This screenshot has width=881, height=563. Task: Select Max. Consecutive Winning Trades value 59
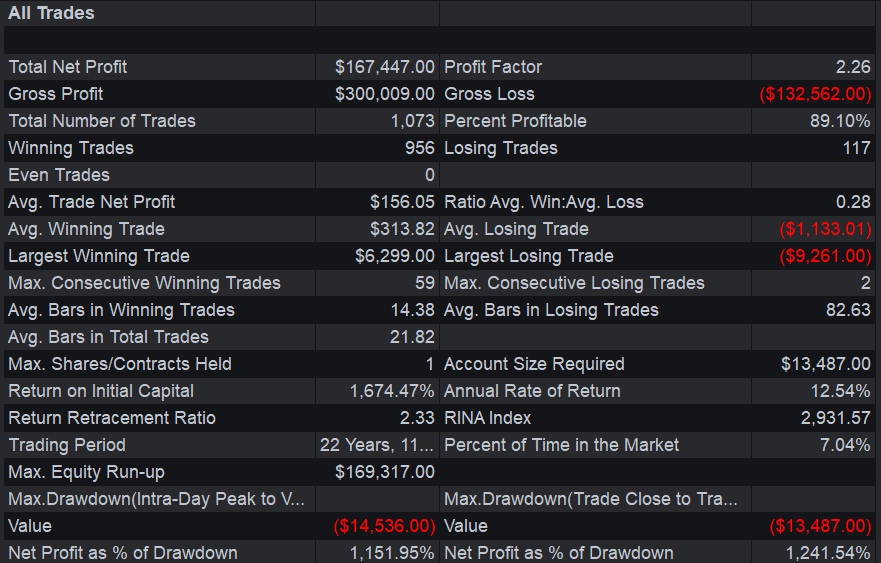[425, 283]
